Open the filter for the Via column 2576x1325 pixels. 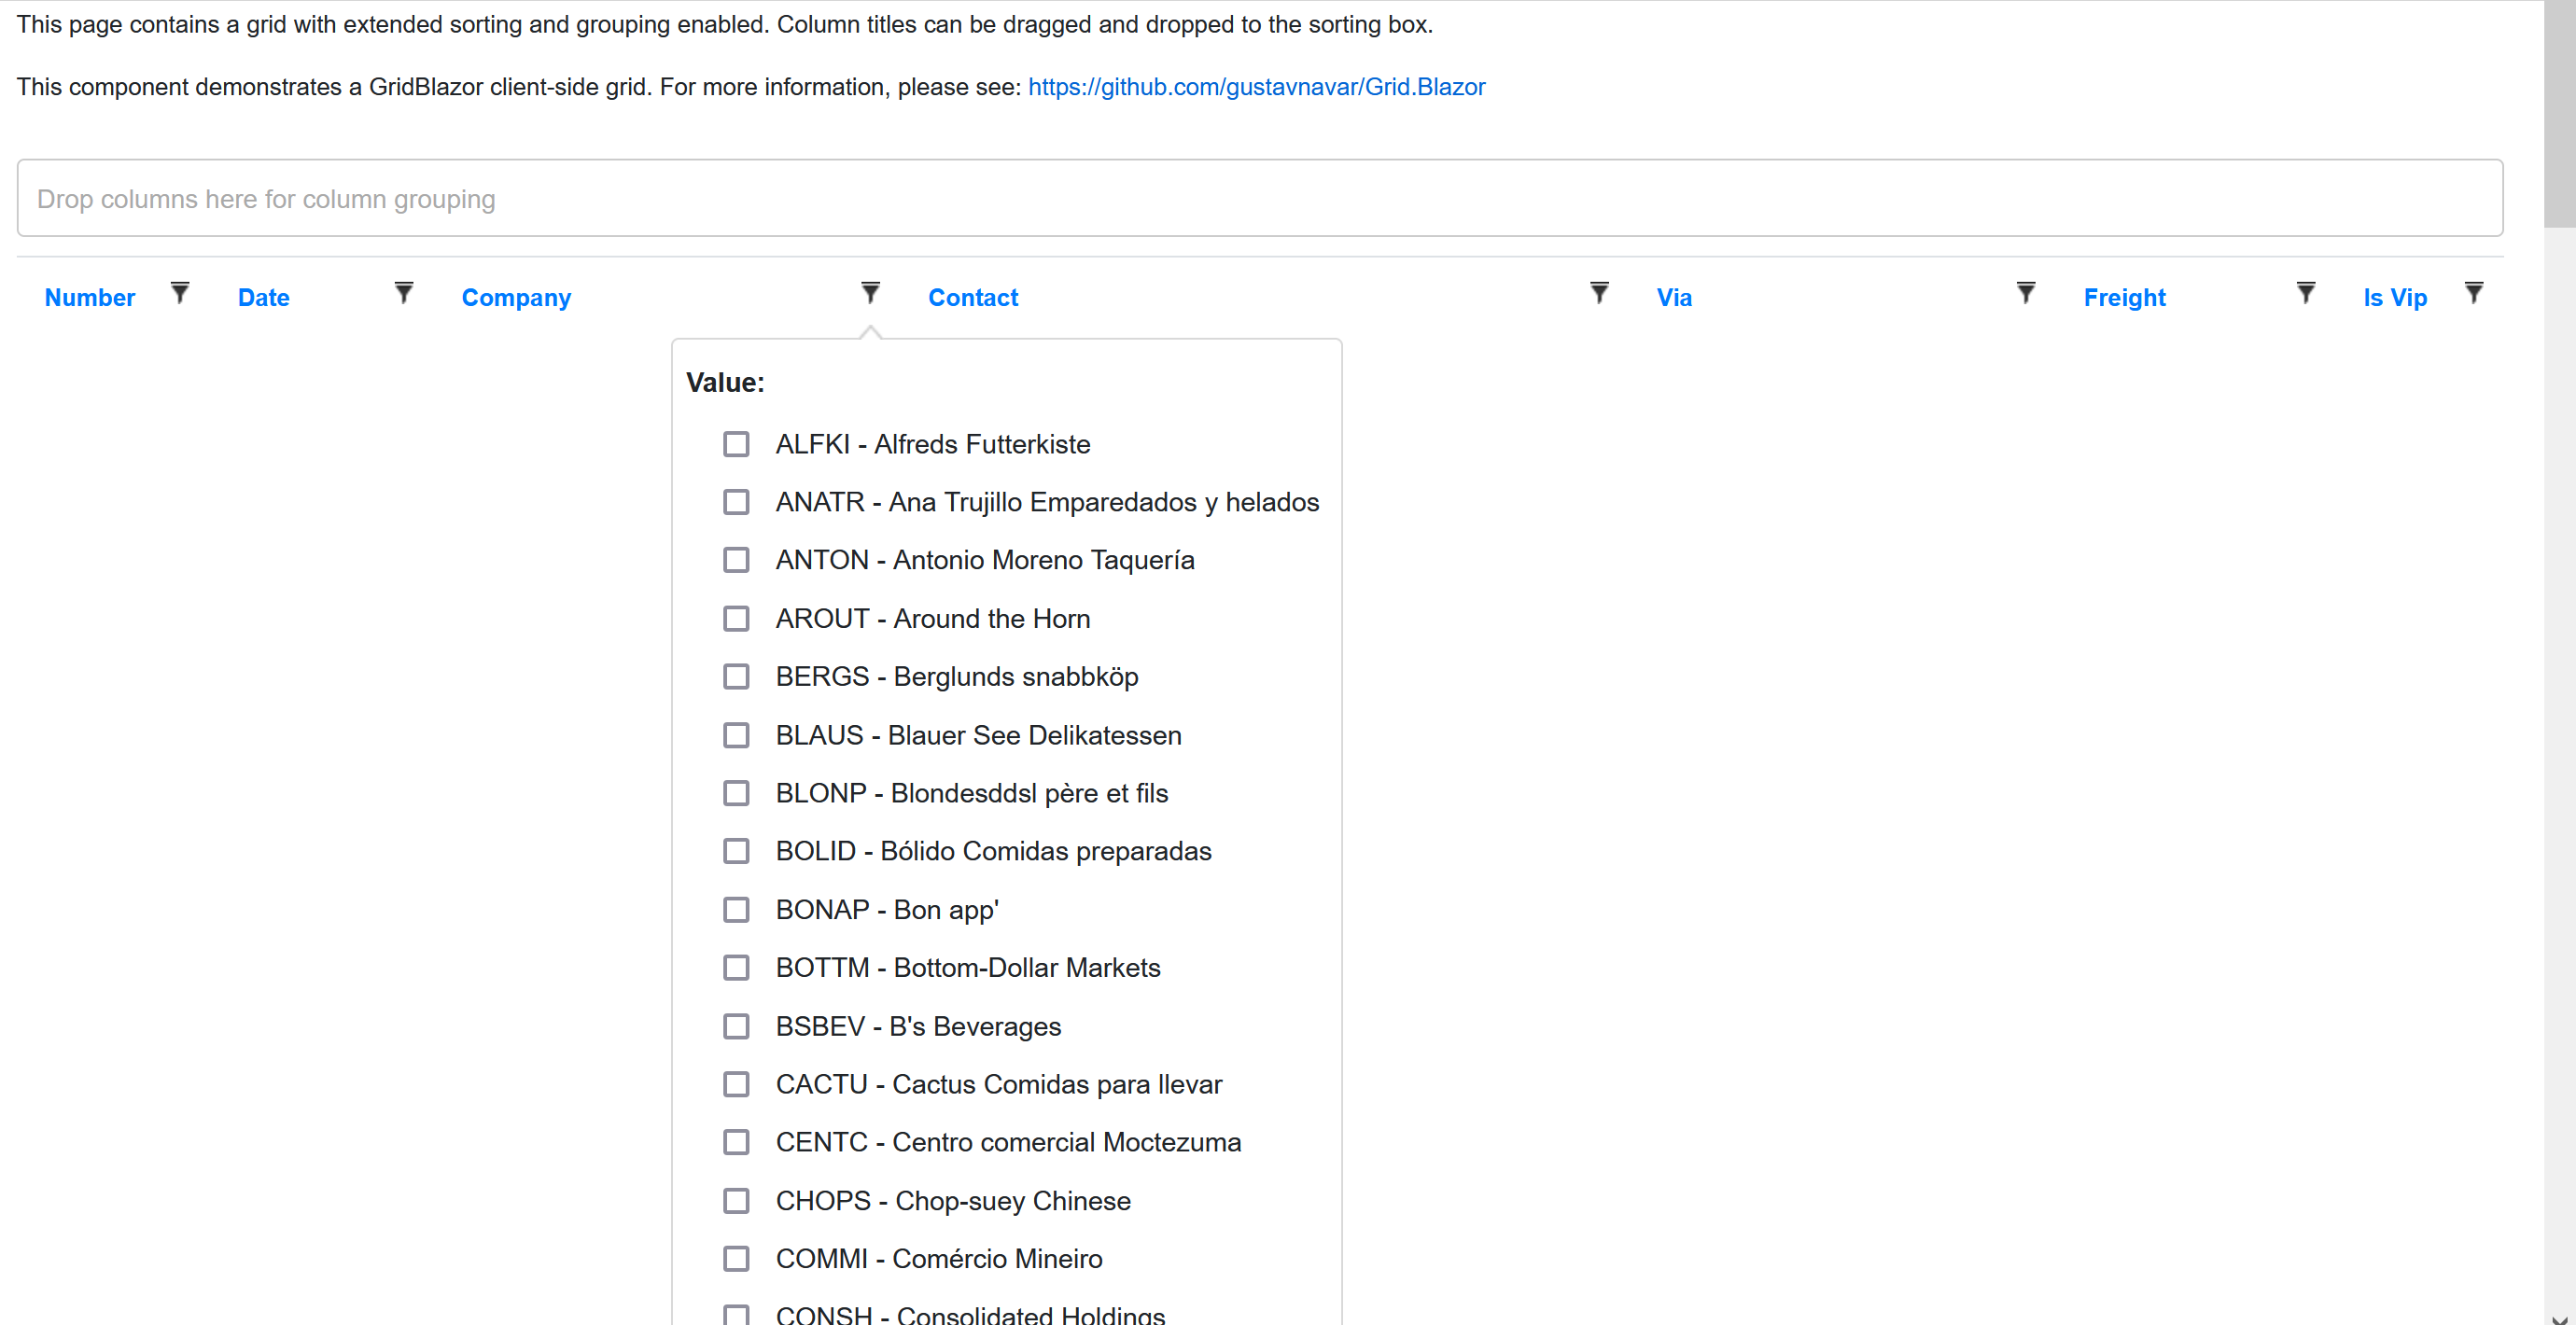[x=2025, y=293]
